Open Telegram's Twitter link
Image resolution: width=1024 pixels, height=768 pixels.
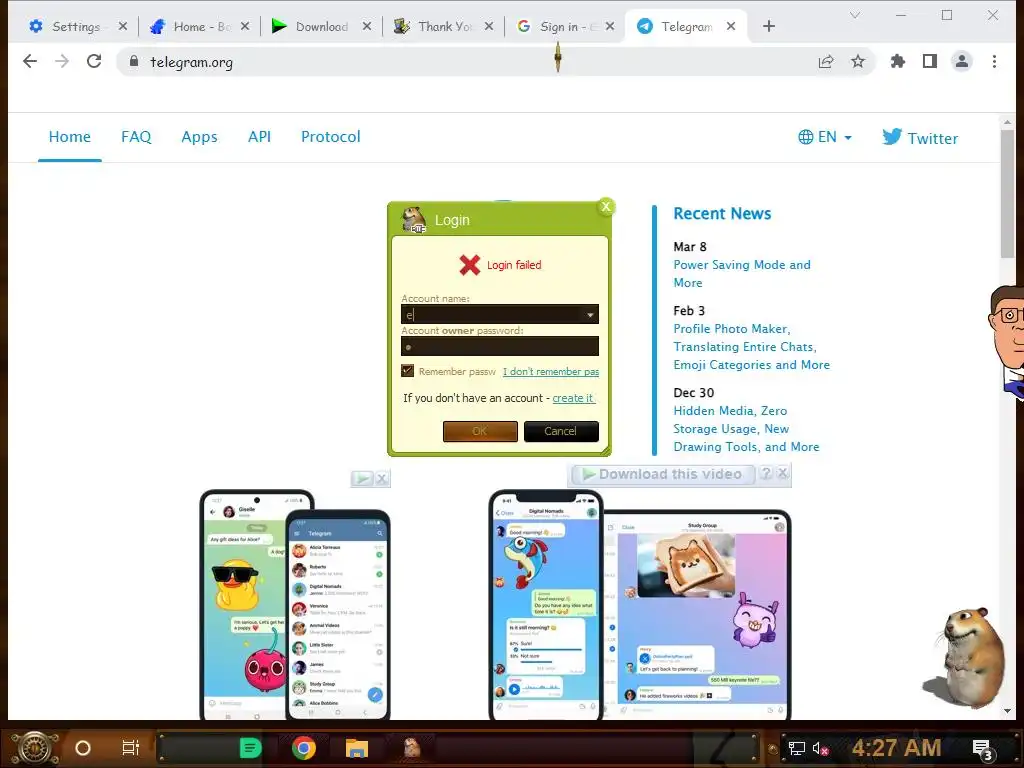pos(920,138)
